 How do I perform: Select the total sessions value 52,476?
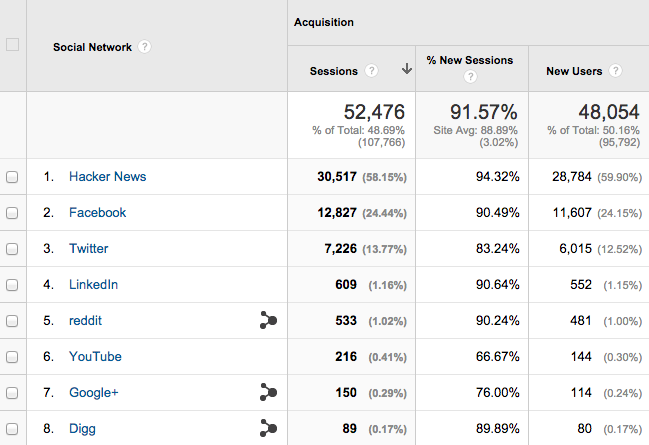coord(374,112)
